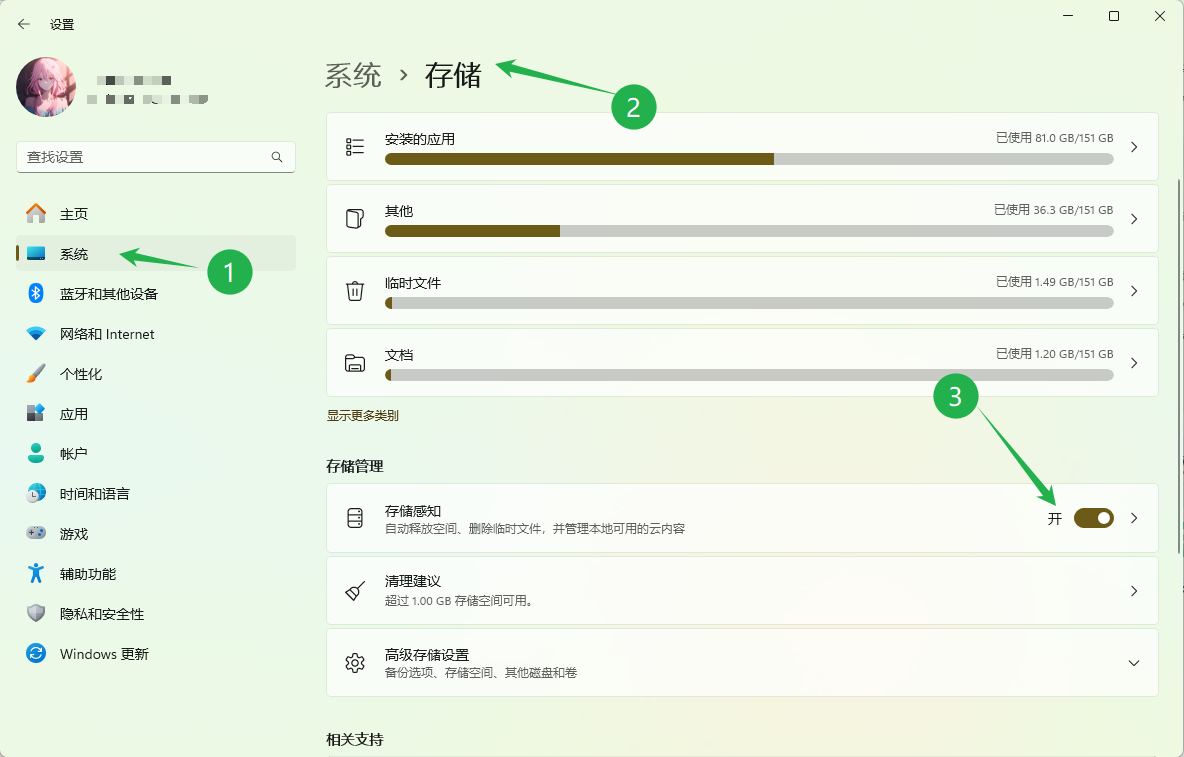Screen dimensions: 1184x757
Task: Open 存储感知 settings via its chevron
Action: [1133, 518]
